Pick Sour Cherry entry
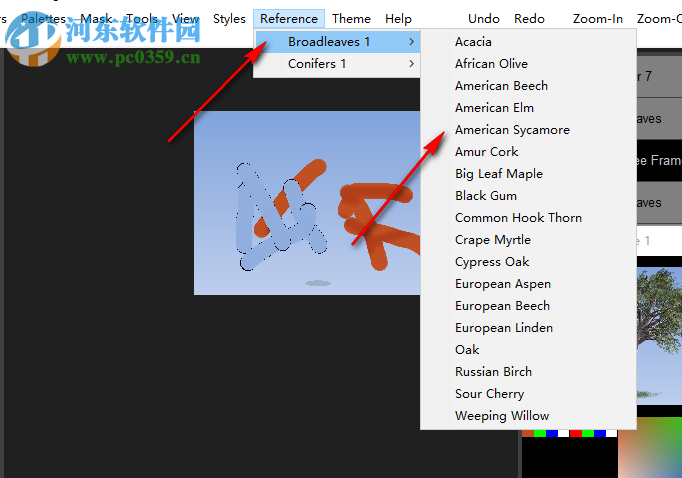This screenshot has height=478, width=682. [x=528, y=394]
